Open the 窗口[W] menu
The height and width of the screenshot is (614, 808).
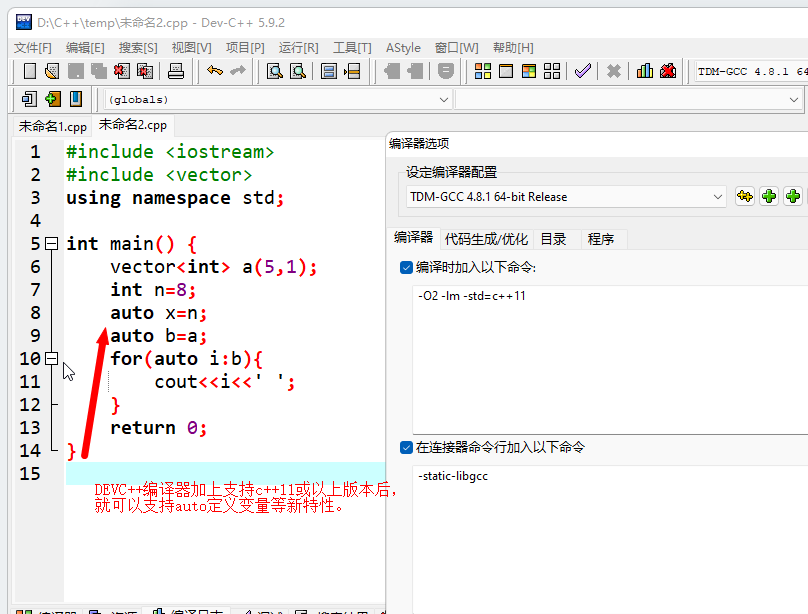point(457,48)
